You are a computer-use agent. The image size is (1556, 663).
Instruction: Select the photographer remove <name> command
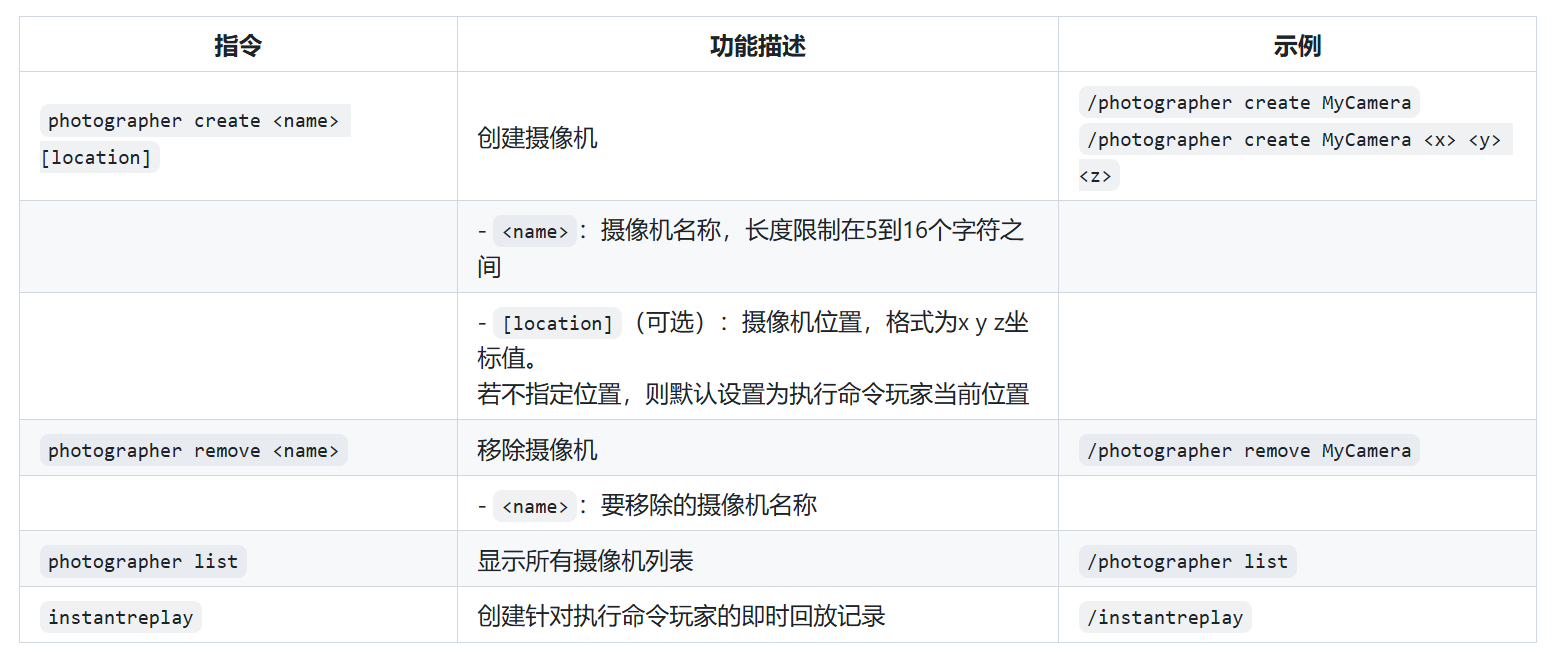[x=194, y=451]
